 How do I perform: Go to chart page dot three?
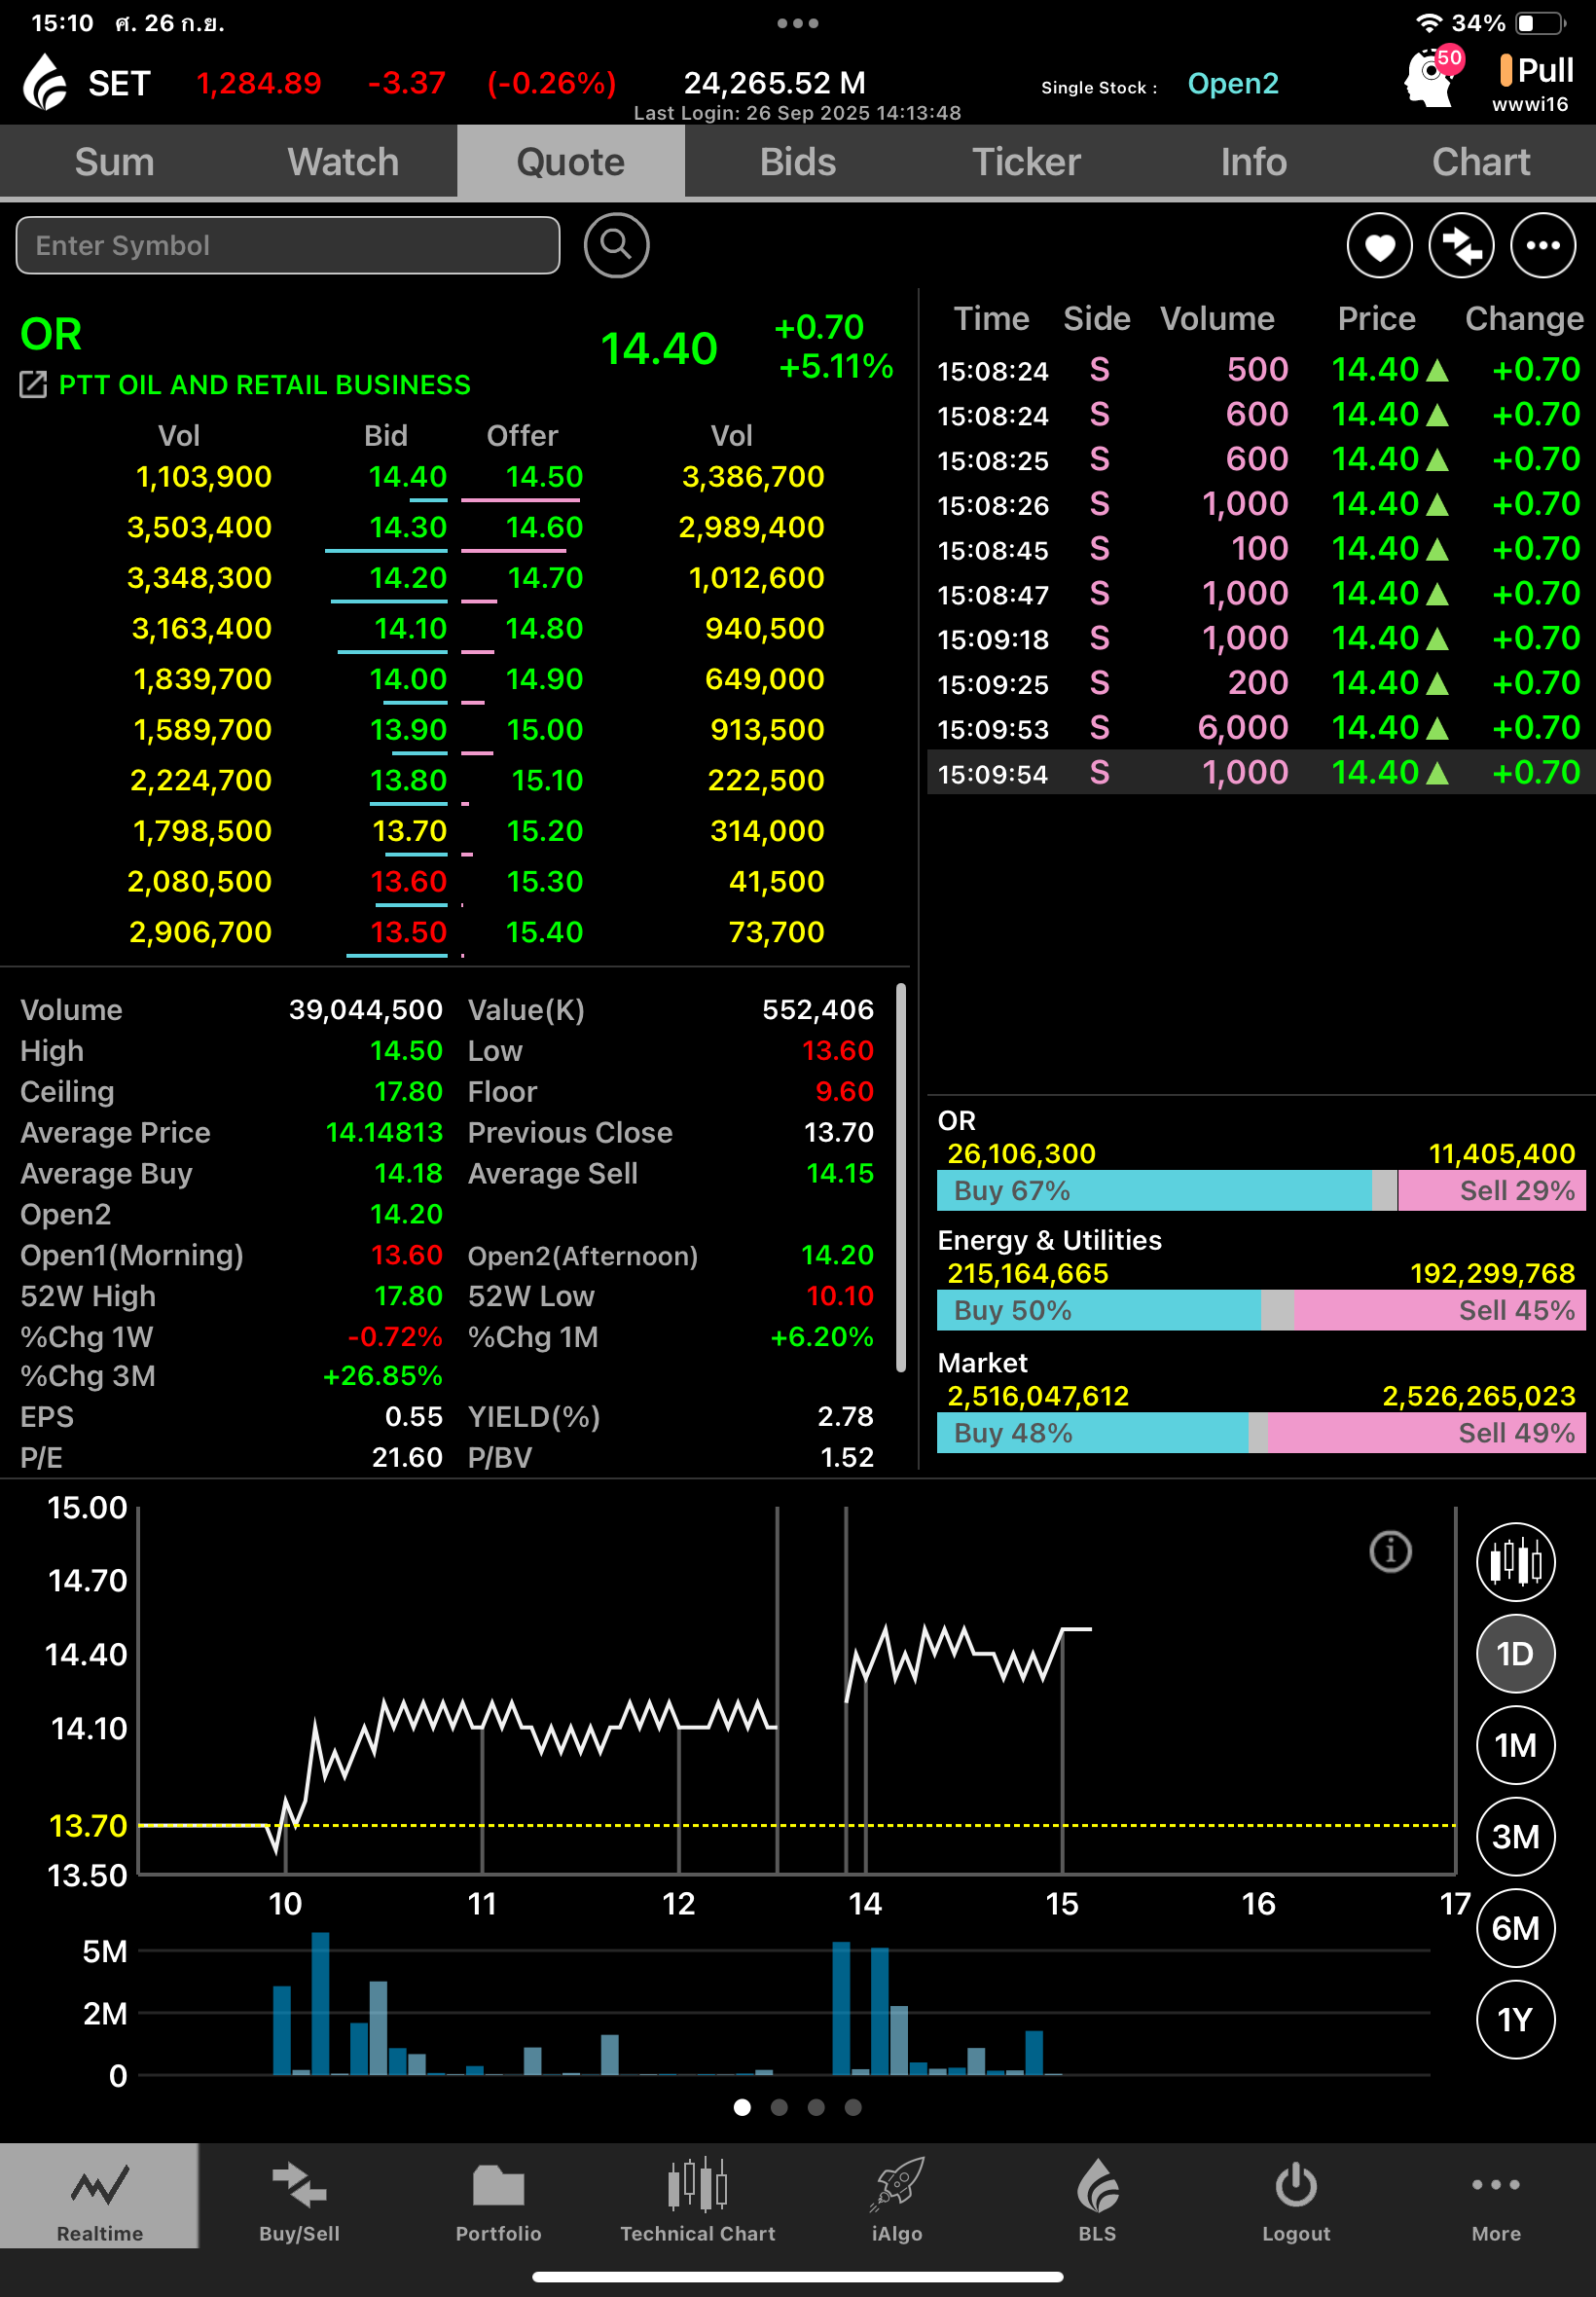click(x=816, y=2107)
